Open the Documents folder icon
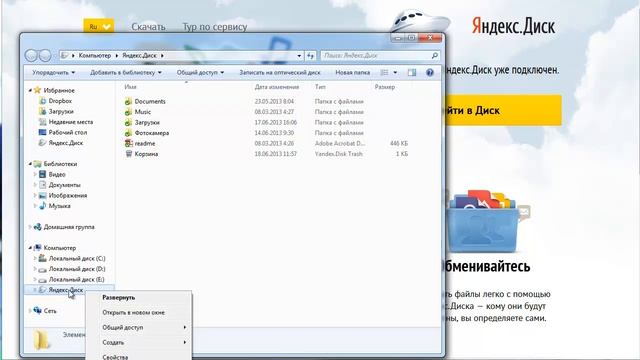640x360 pixels. click(x=128, y=101)
